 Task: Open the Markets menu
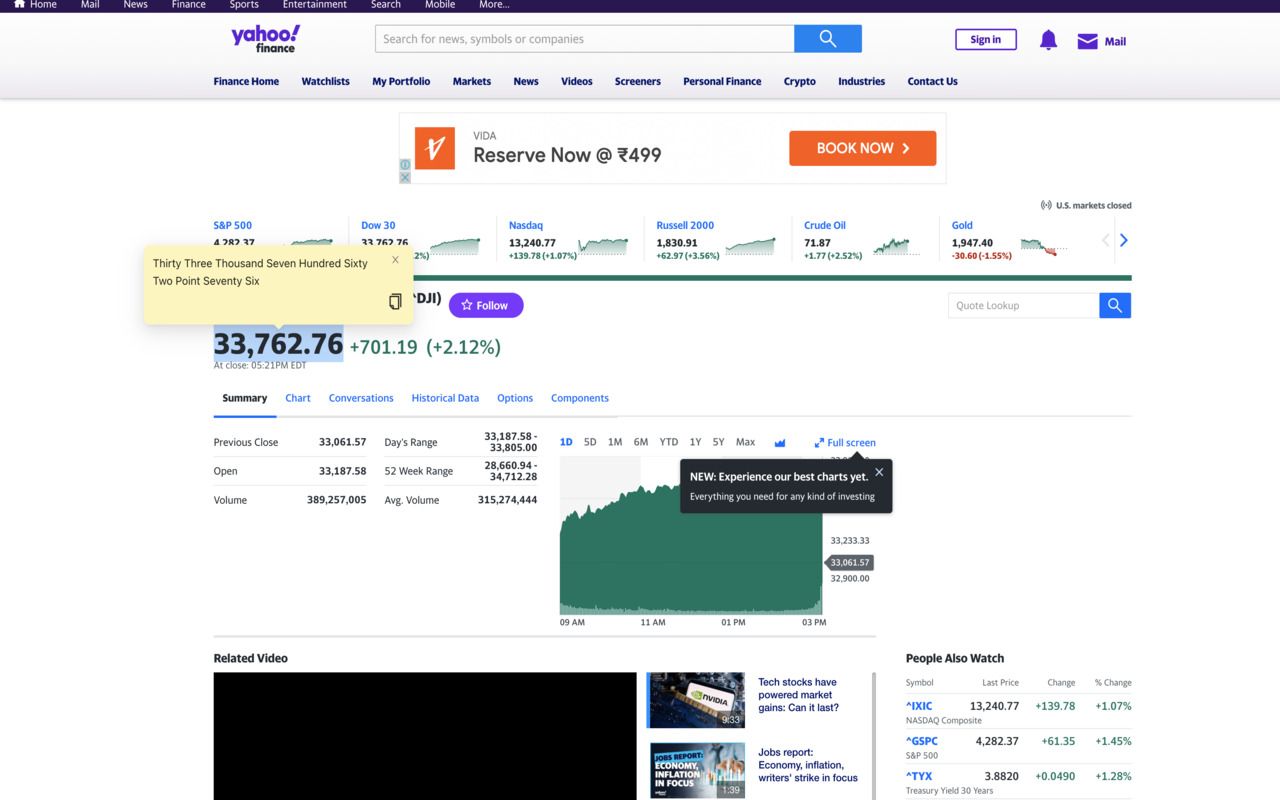point(472,81)
